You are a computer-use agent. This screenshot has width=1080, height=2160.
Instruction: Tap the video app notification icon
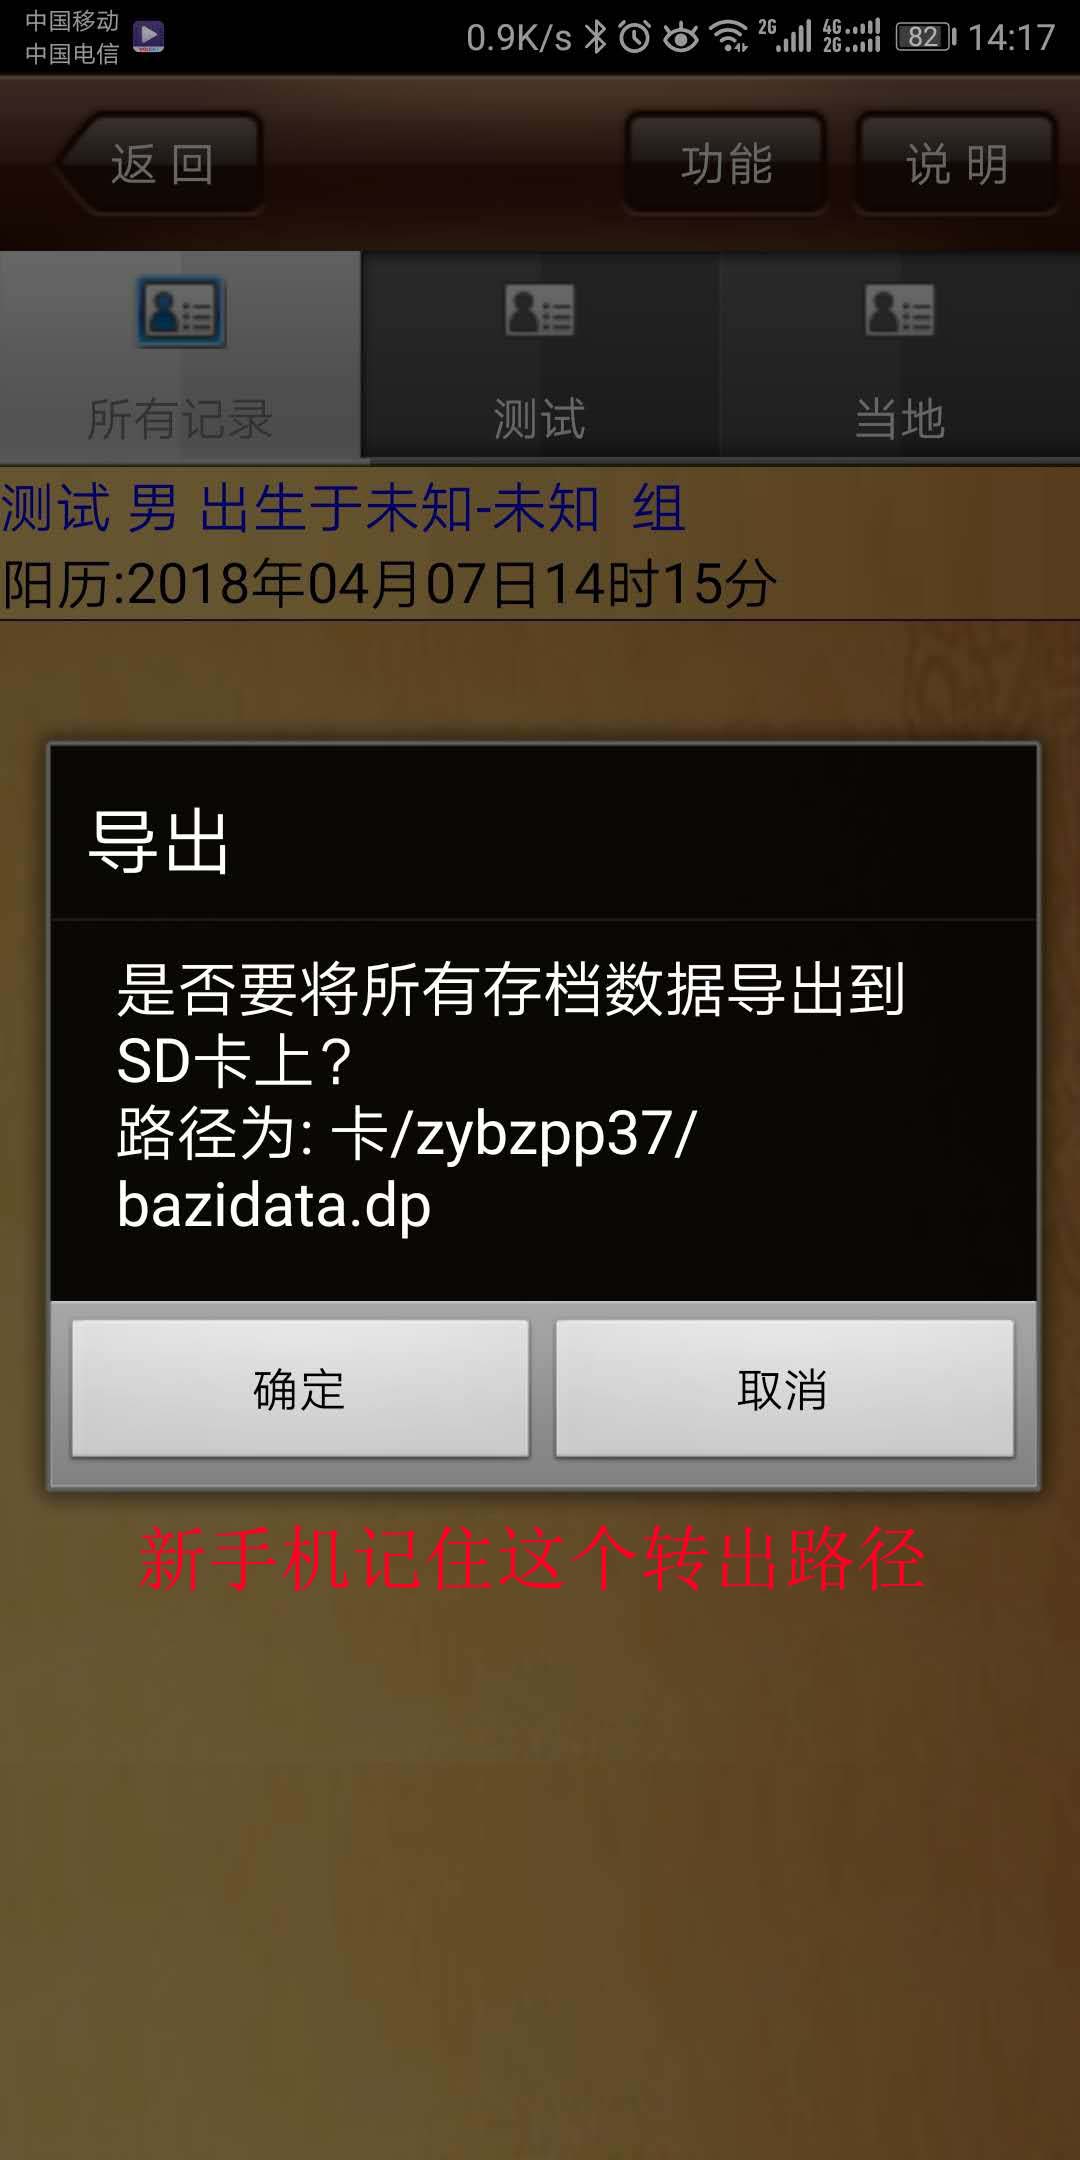[x=148, y=37]
